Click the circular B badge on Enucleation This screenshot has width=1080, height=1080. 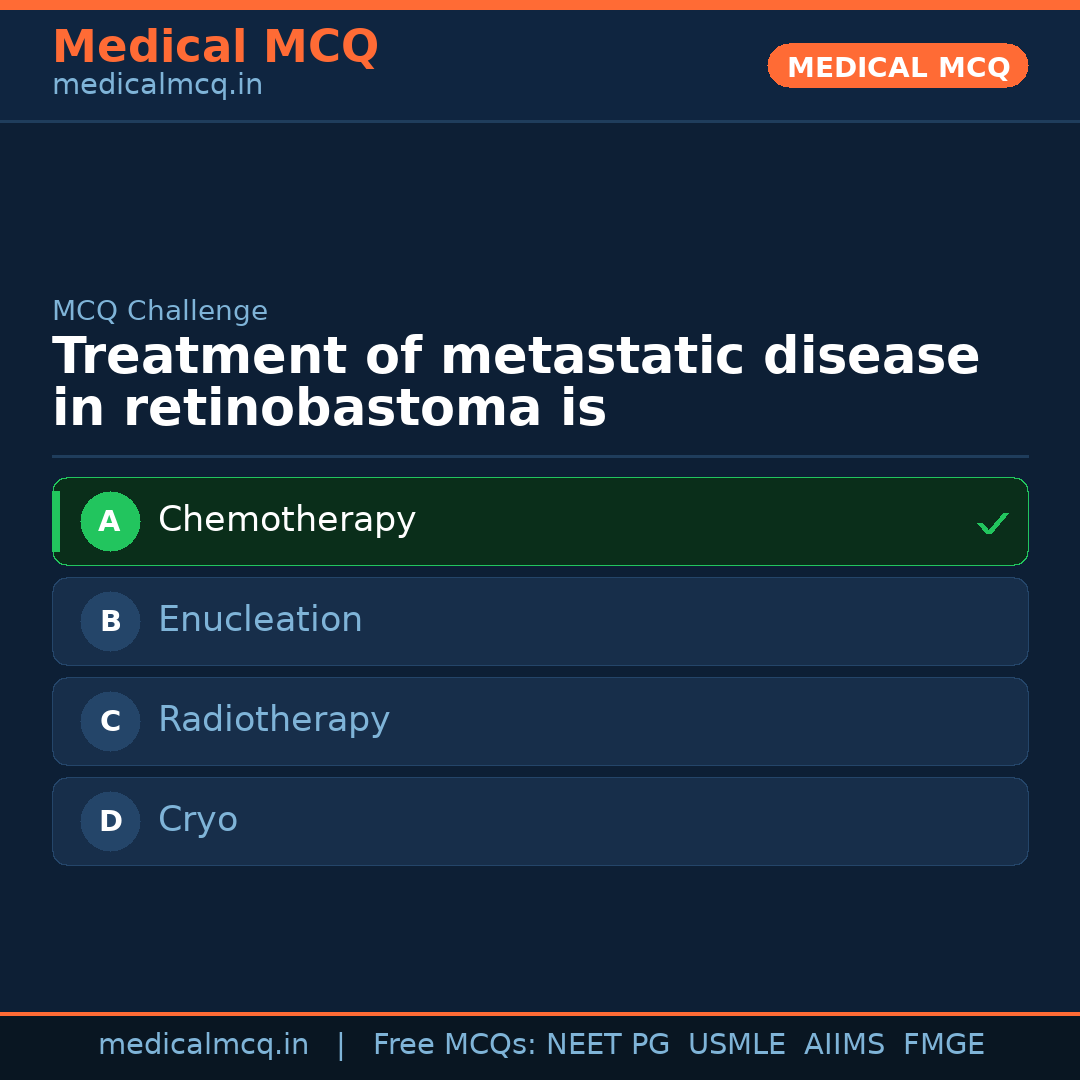coord(110,621)
